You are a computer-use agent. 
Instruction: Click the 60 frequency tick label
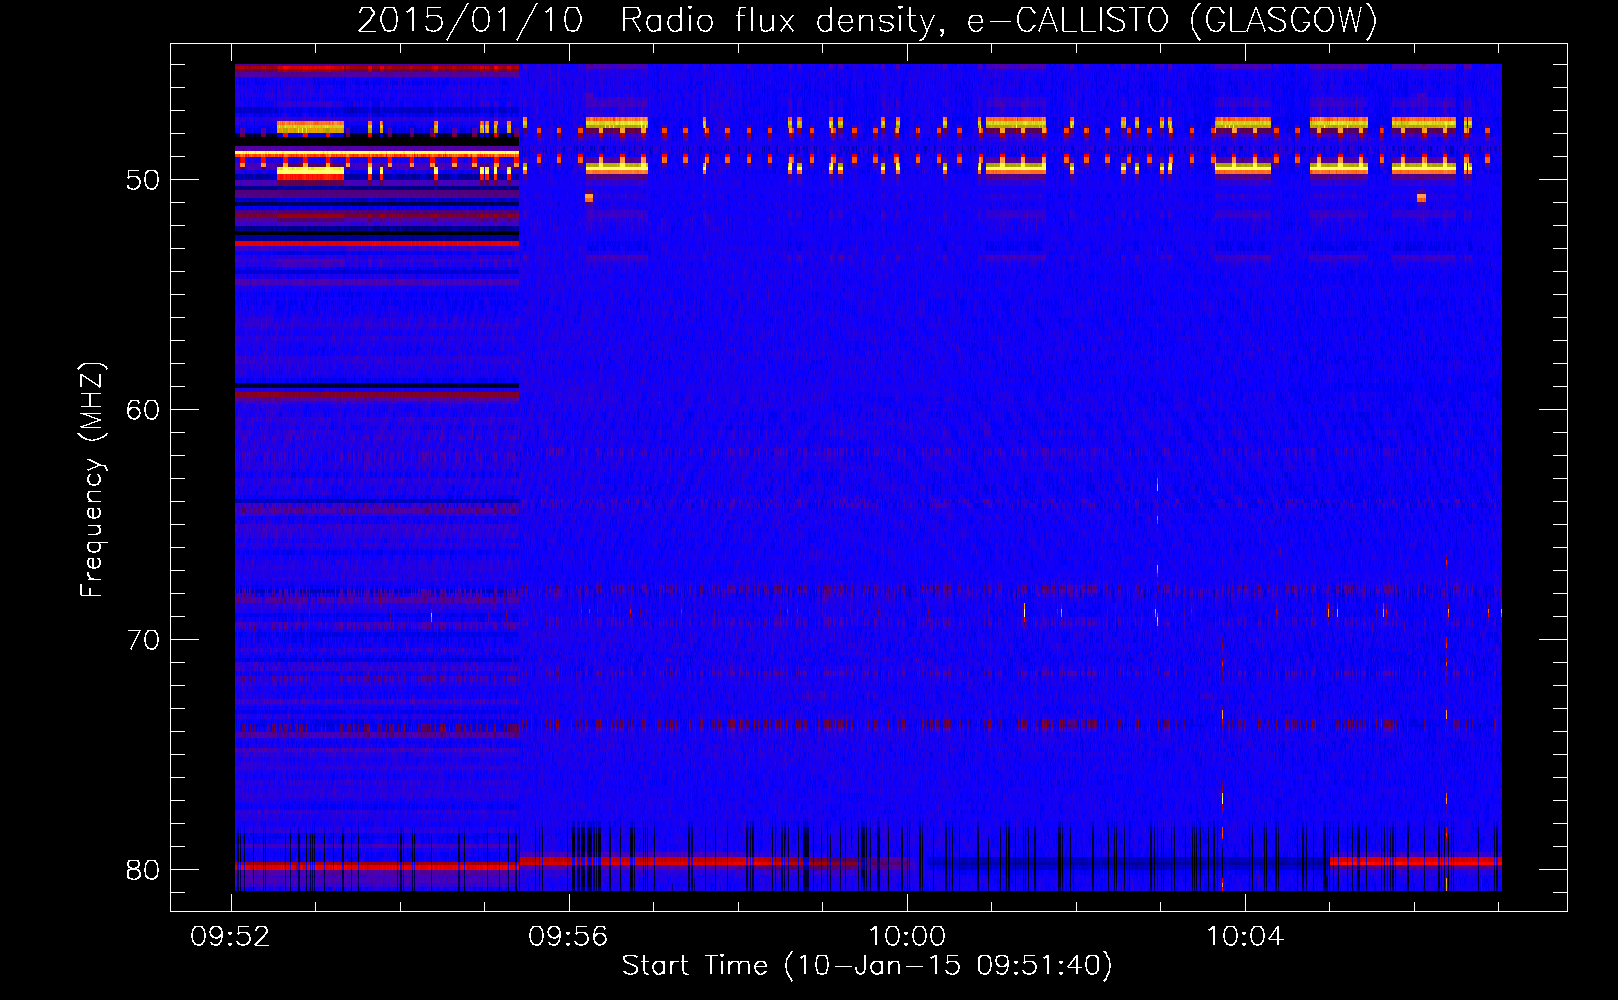[x=143, y=410]
